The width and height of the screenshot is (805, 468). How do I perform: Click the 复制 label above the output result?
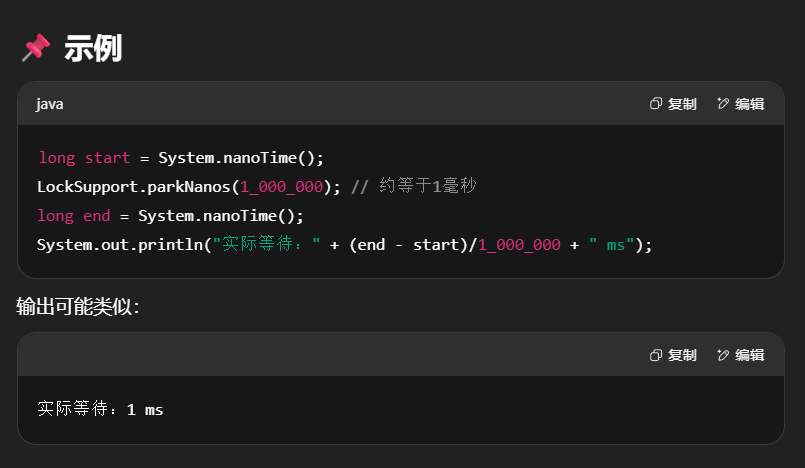[682, 355]
